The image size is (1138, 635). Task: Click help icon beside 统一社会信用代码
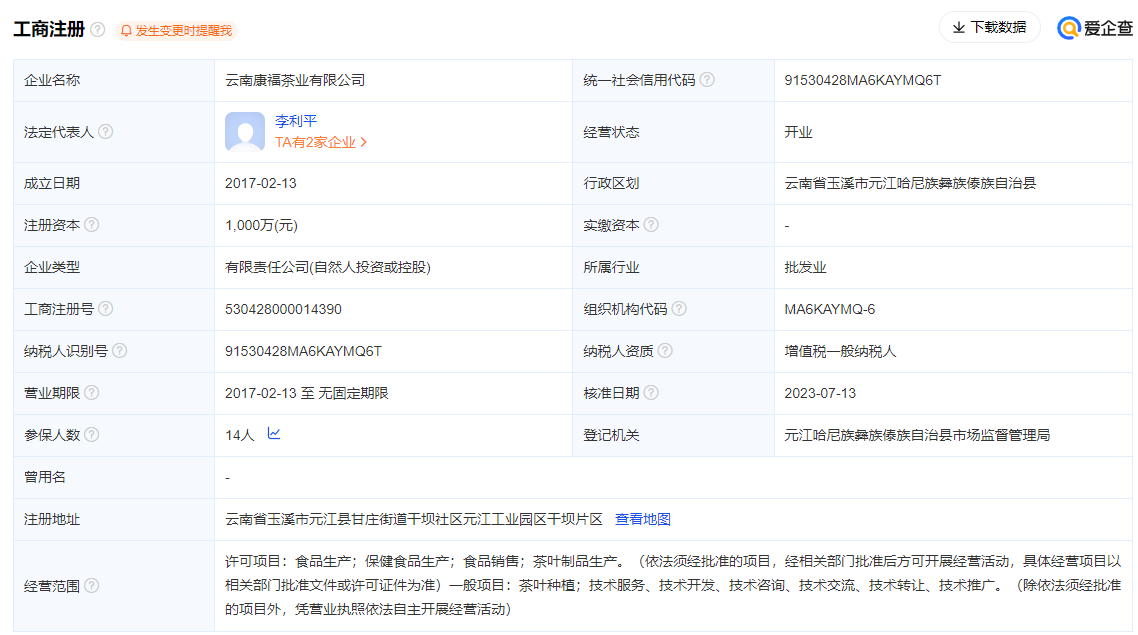click(707, 80)
